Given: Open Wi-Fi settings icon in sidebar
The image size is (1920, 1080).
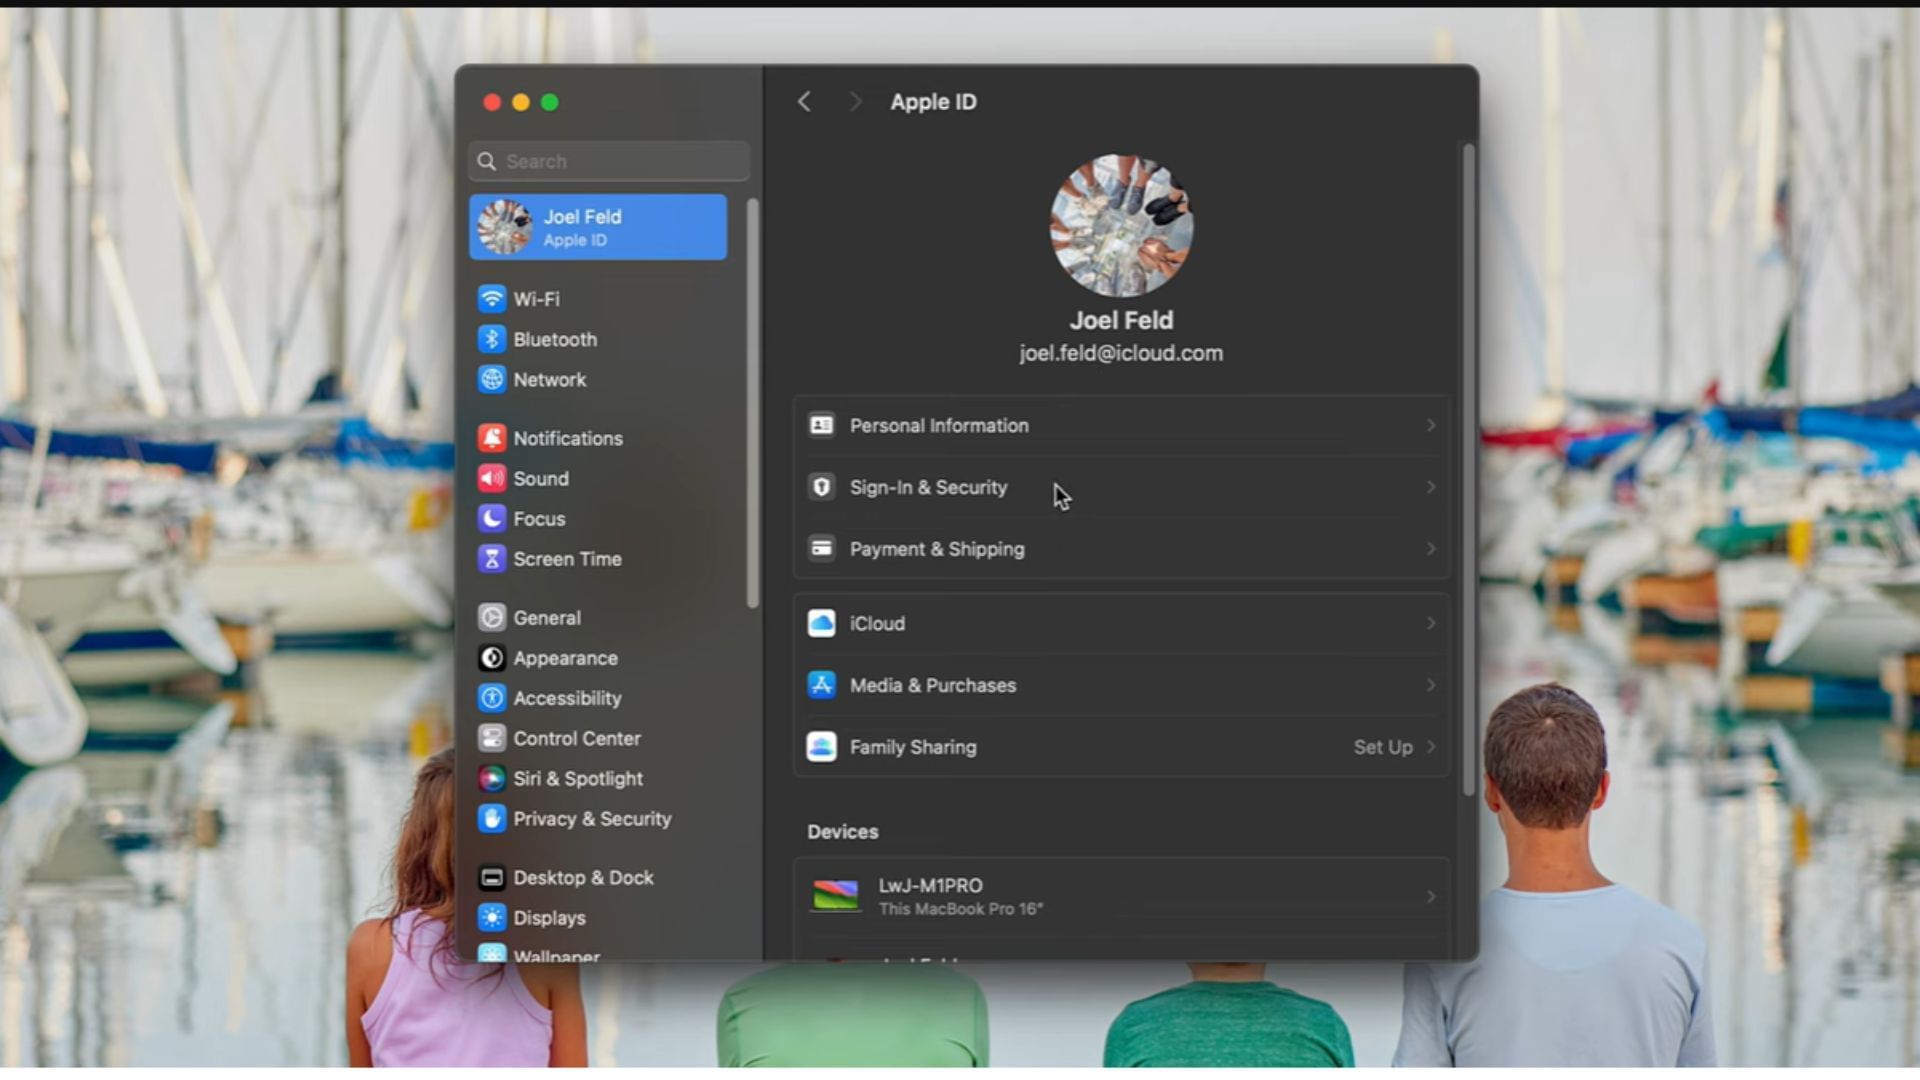Looking at the screenshot, I should point(491,299).
